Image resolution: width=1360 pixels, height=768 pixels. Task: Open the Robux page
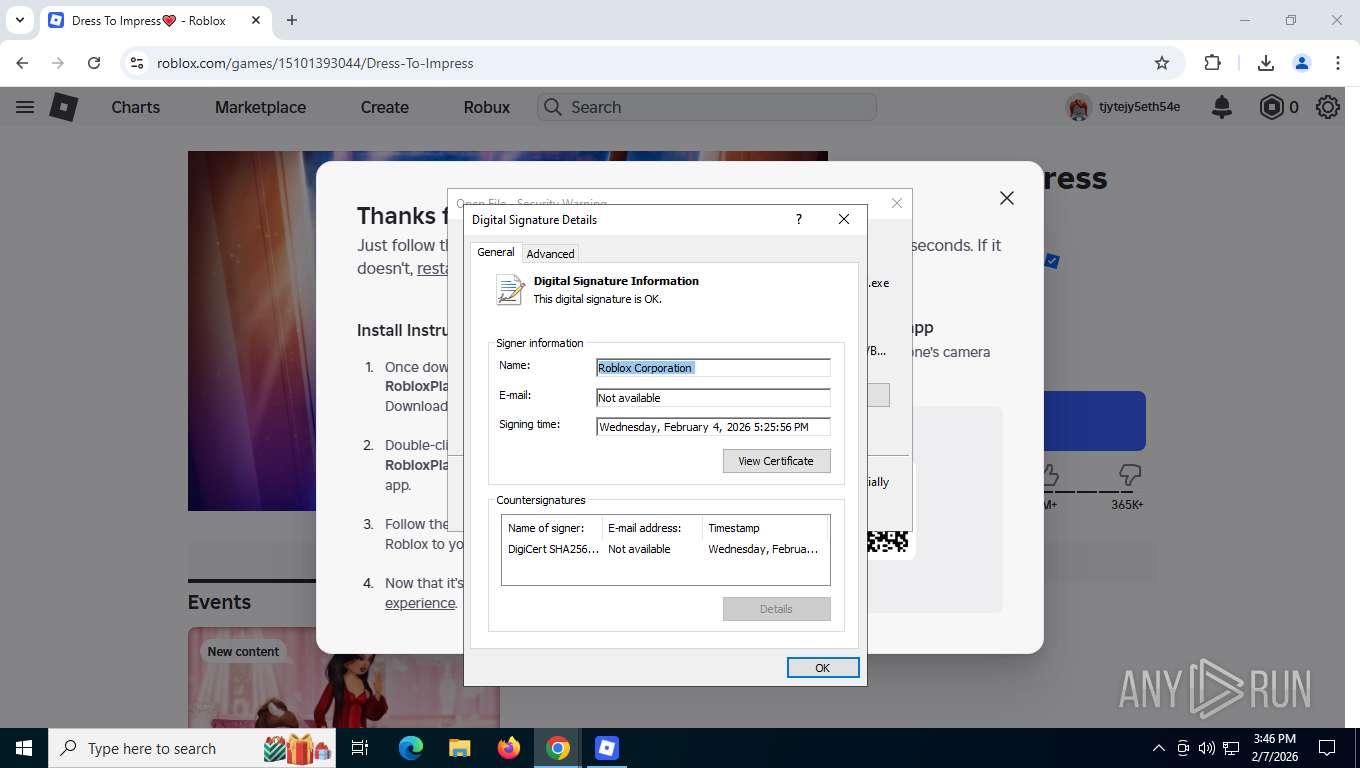pyautogui.click(x=487, y=107)
